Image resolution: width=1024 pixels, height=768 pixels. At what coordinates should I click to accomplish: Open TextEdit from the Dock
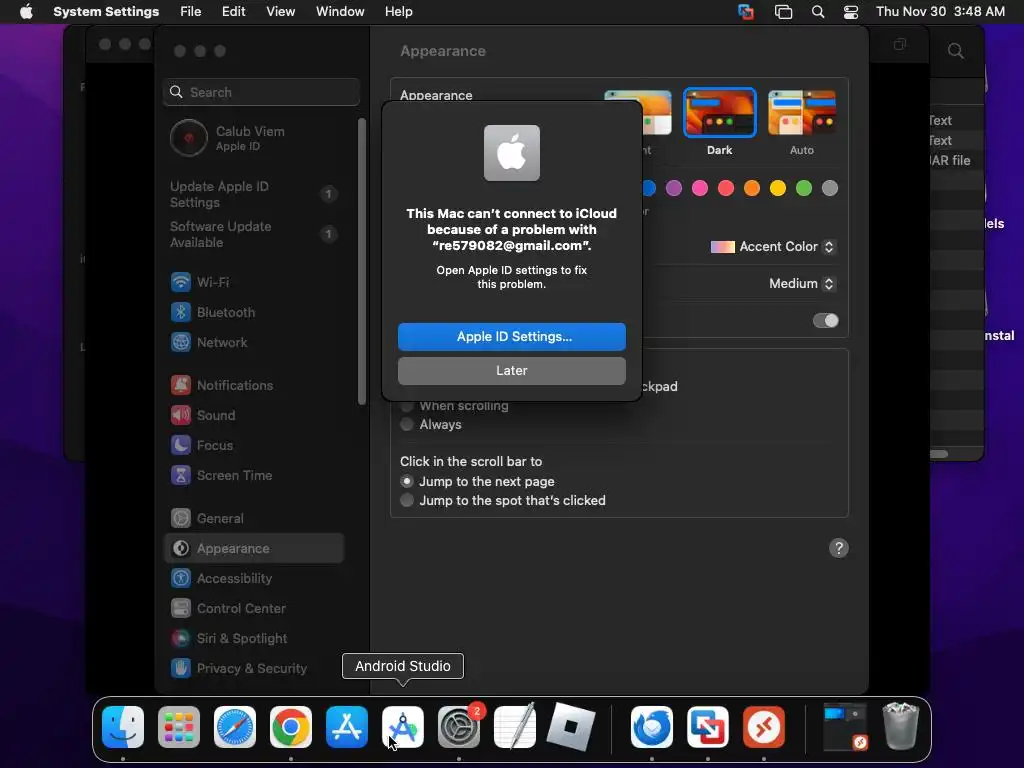(x=515, y=727)
